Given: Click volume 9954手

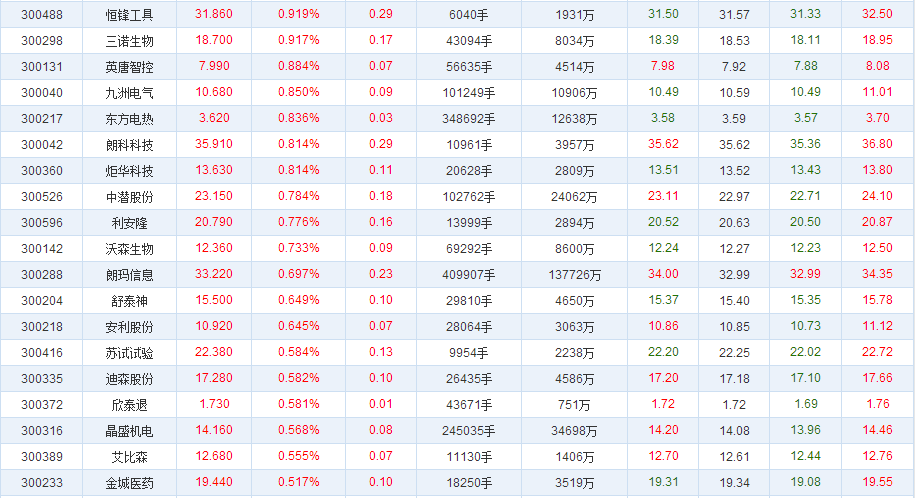Looking at the screenshot, I should [x=469, y=353].
